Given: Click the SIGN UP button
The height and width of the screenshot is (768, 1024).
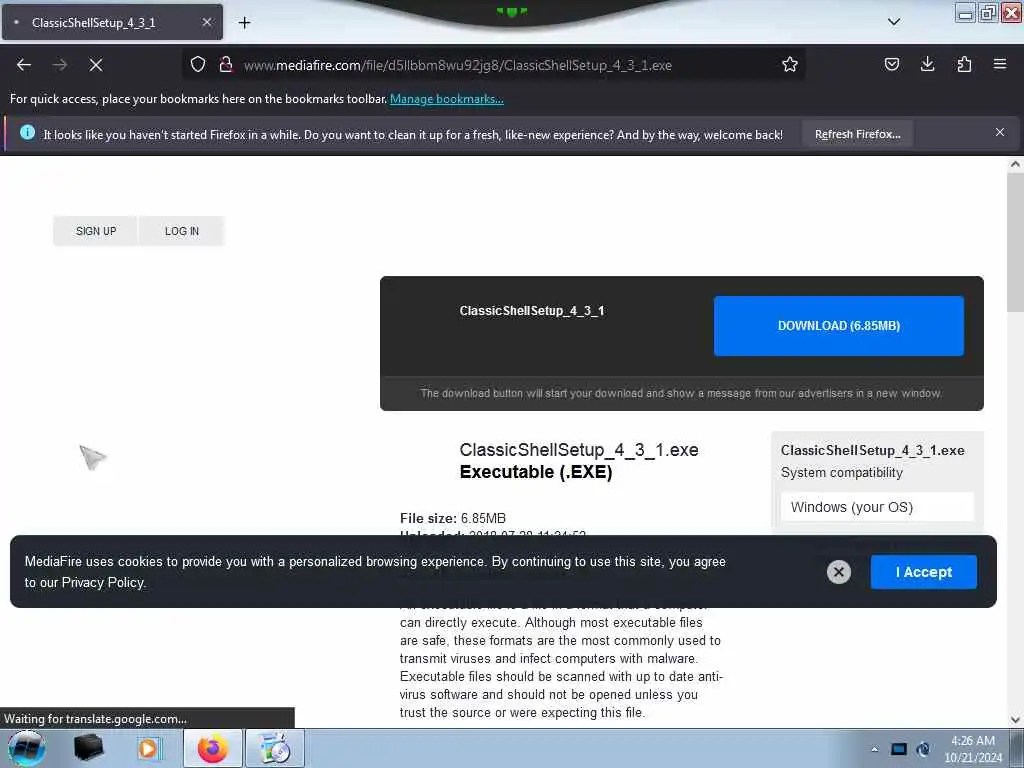Looking at the screenshot, I should point(96,231).
